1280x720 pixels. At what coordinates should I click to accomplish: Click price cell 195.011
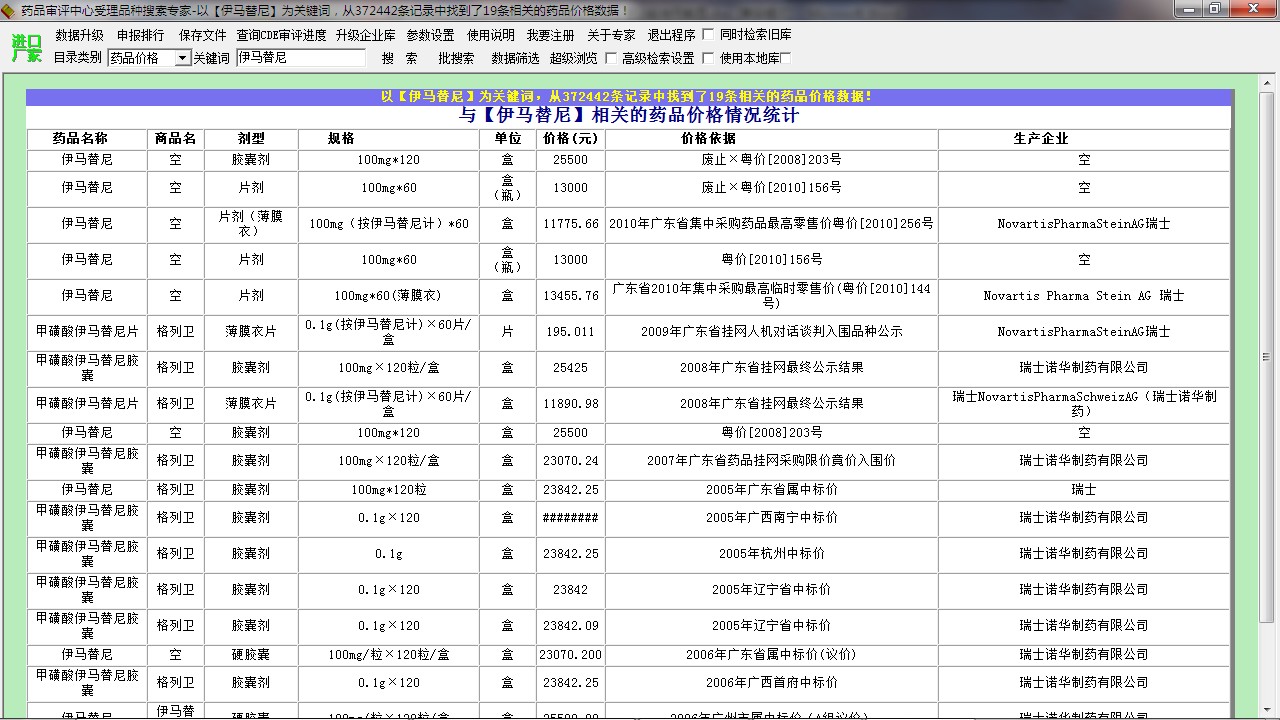click(x=570, y=332)
